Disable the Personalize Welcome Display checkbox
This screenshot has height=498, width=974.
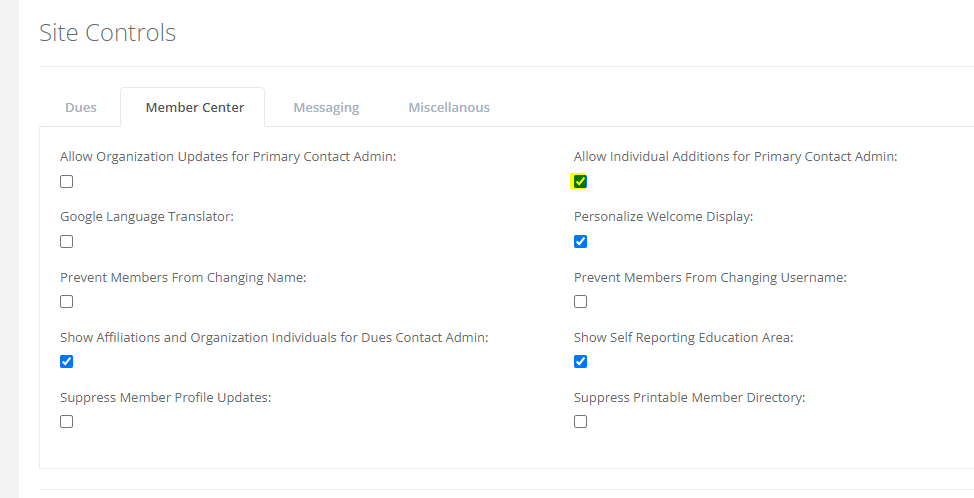[580, 242]
